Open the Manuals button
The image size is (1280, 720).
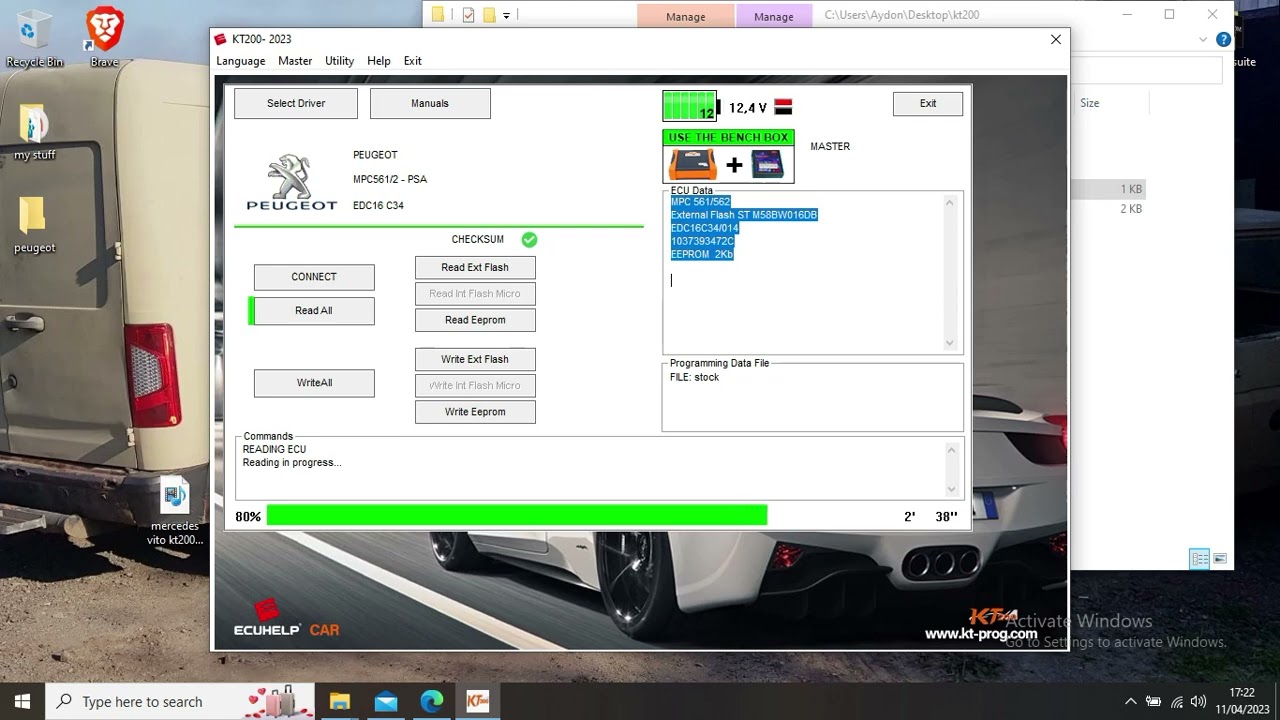430,103
